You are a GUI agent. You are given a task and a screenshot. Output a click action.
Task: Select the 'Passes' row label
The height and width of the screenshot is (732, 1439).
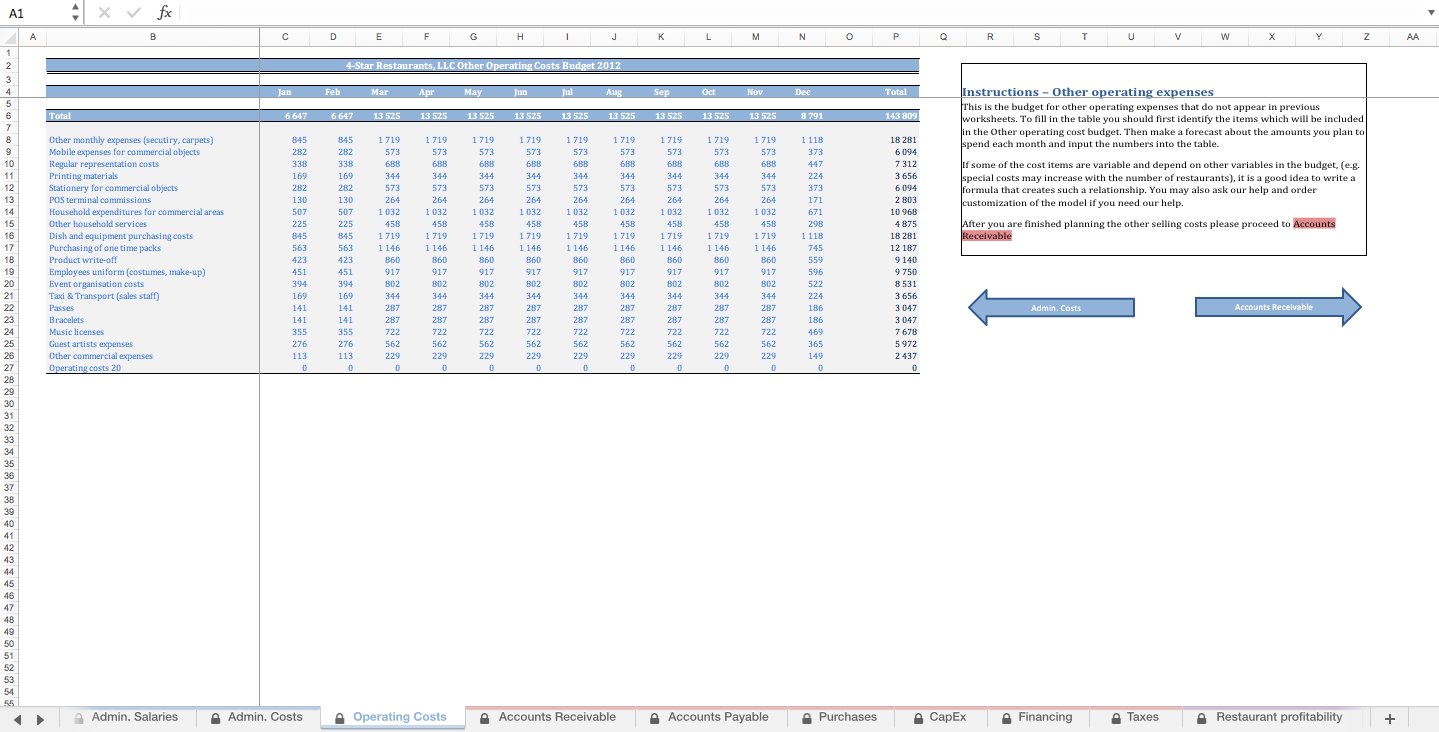click(x=62, y=308)
